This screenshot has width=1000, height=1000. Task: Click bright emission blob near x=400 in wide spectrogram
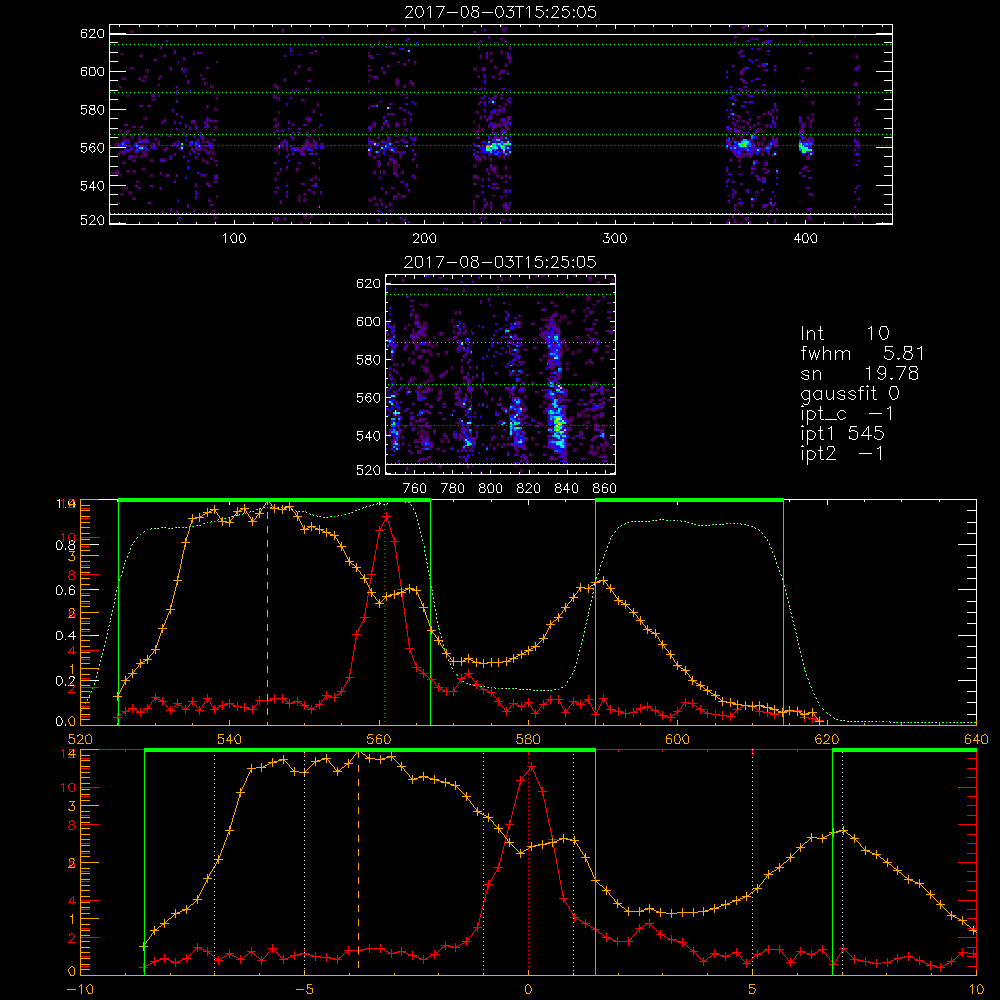(x=805, y=147)
